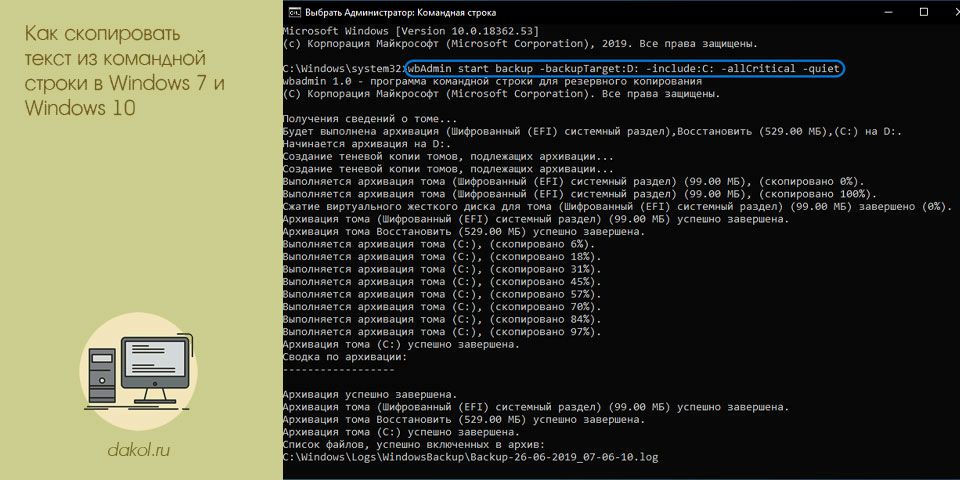Click the EFI line with "скопировано 0%"
Screen dimensions: 960x480
pyautogui.click(x=574, y=181)
